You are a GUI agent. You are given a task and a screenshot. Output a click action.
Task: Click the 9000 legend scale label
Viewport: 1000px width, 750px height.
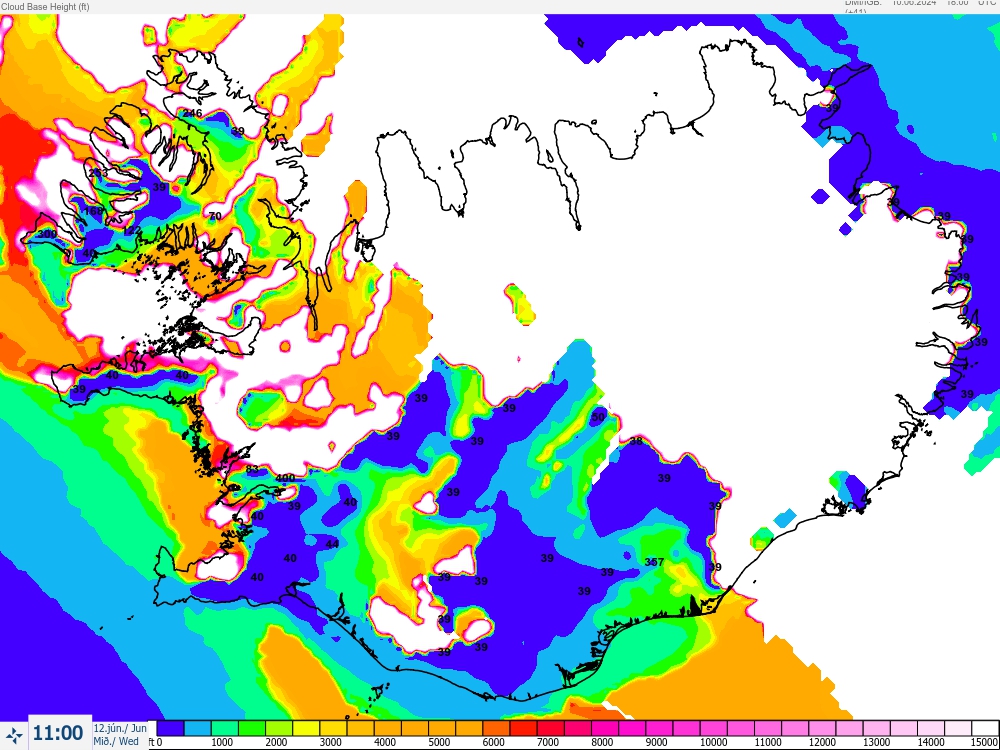coord(656,742)
